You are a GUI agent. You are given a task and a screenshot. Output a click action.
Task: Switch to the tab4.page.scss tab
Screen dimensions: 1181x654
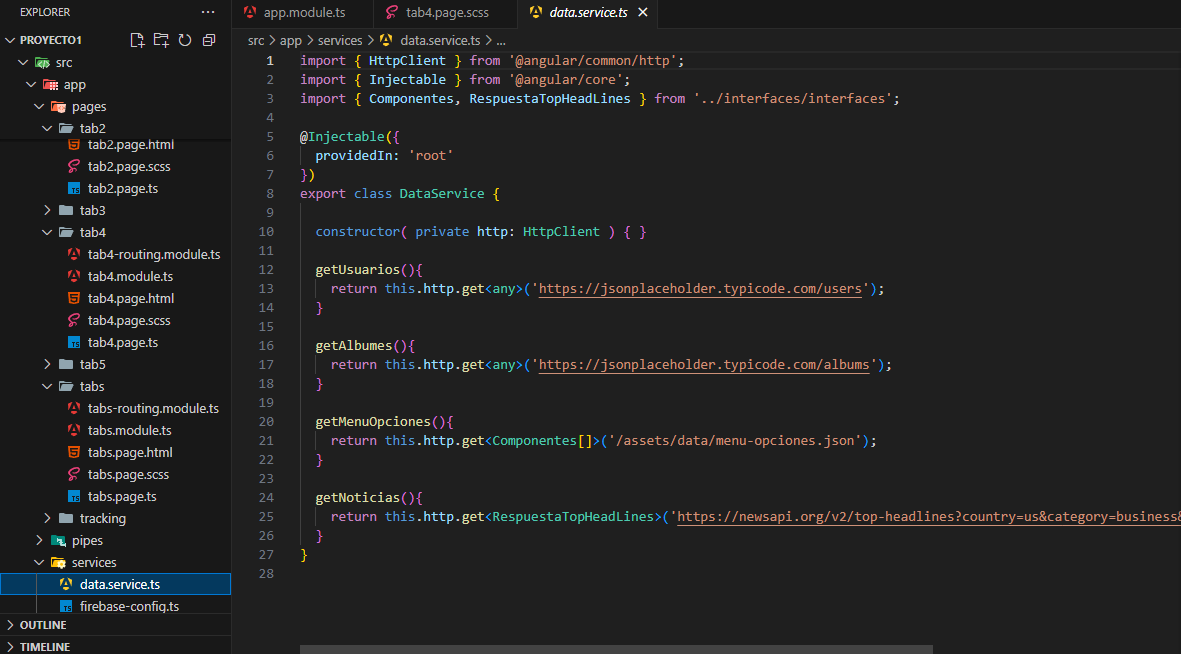coord(449,13)
